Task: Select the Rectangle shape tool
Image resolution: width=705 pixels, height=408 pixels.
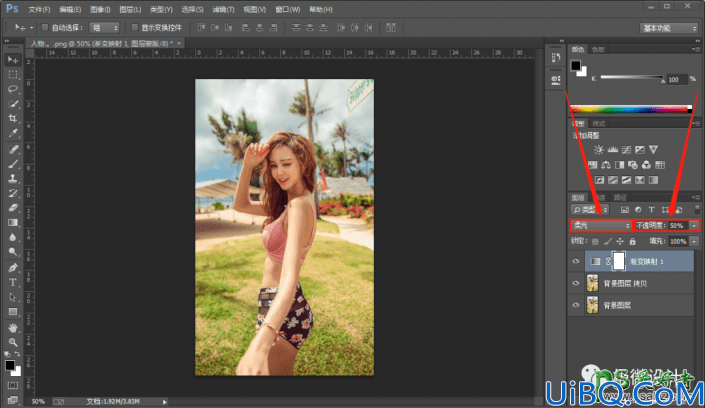Action: tap(13, 312)
